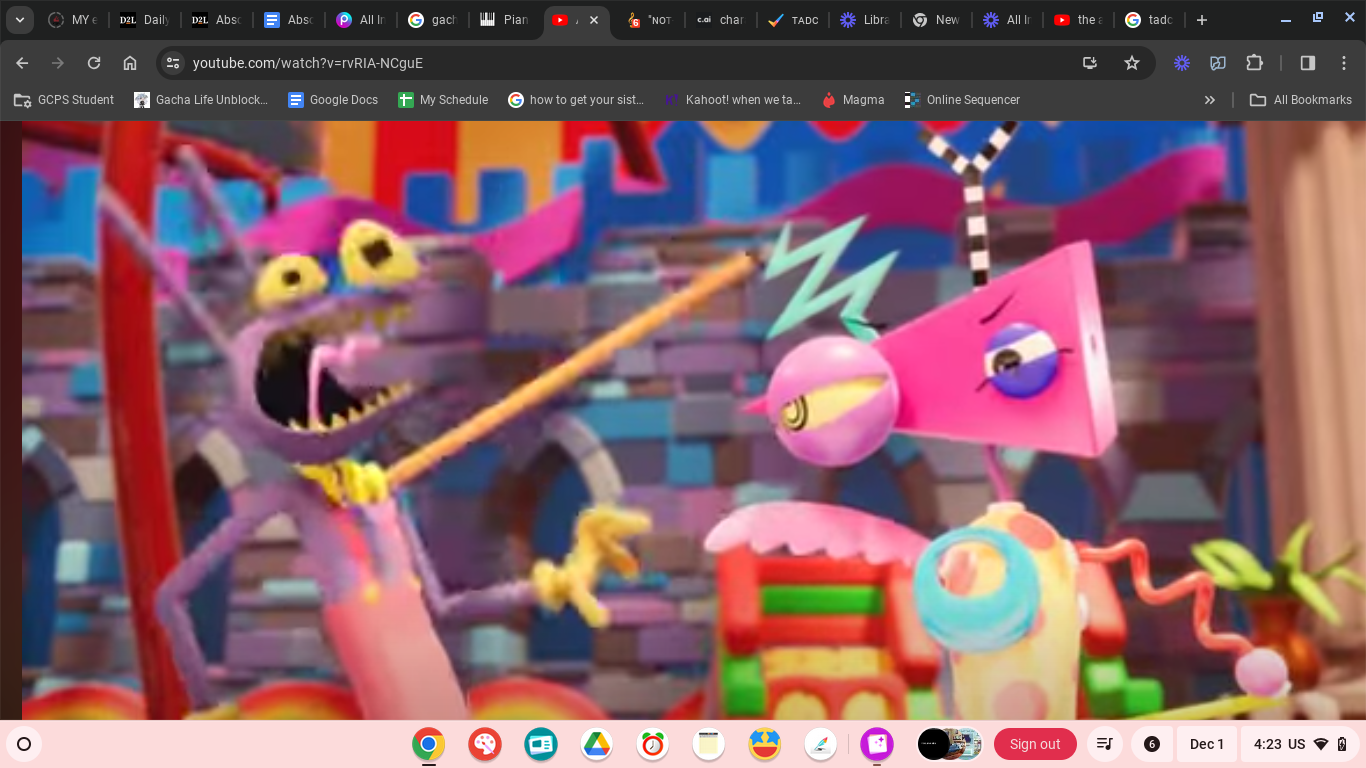Click the install/cast screen icon in address bar
Viewport: 1366px width, 768px height.
1090,63
